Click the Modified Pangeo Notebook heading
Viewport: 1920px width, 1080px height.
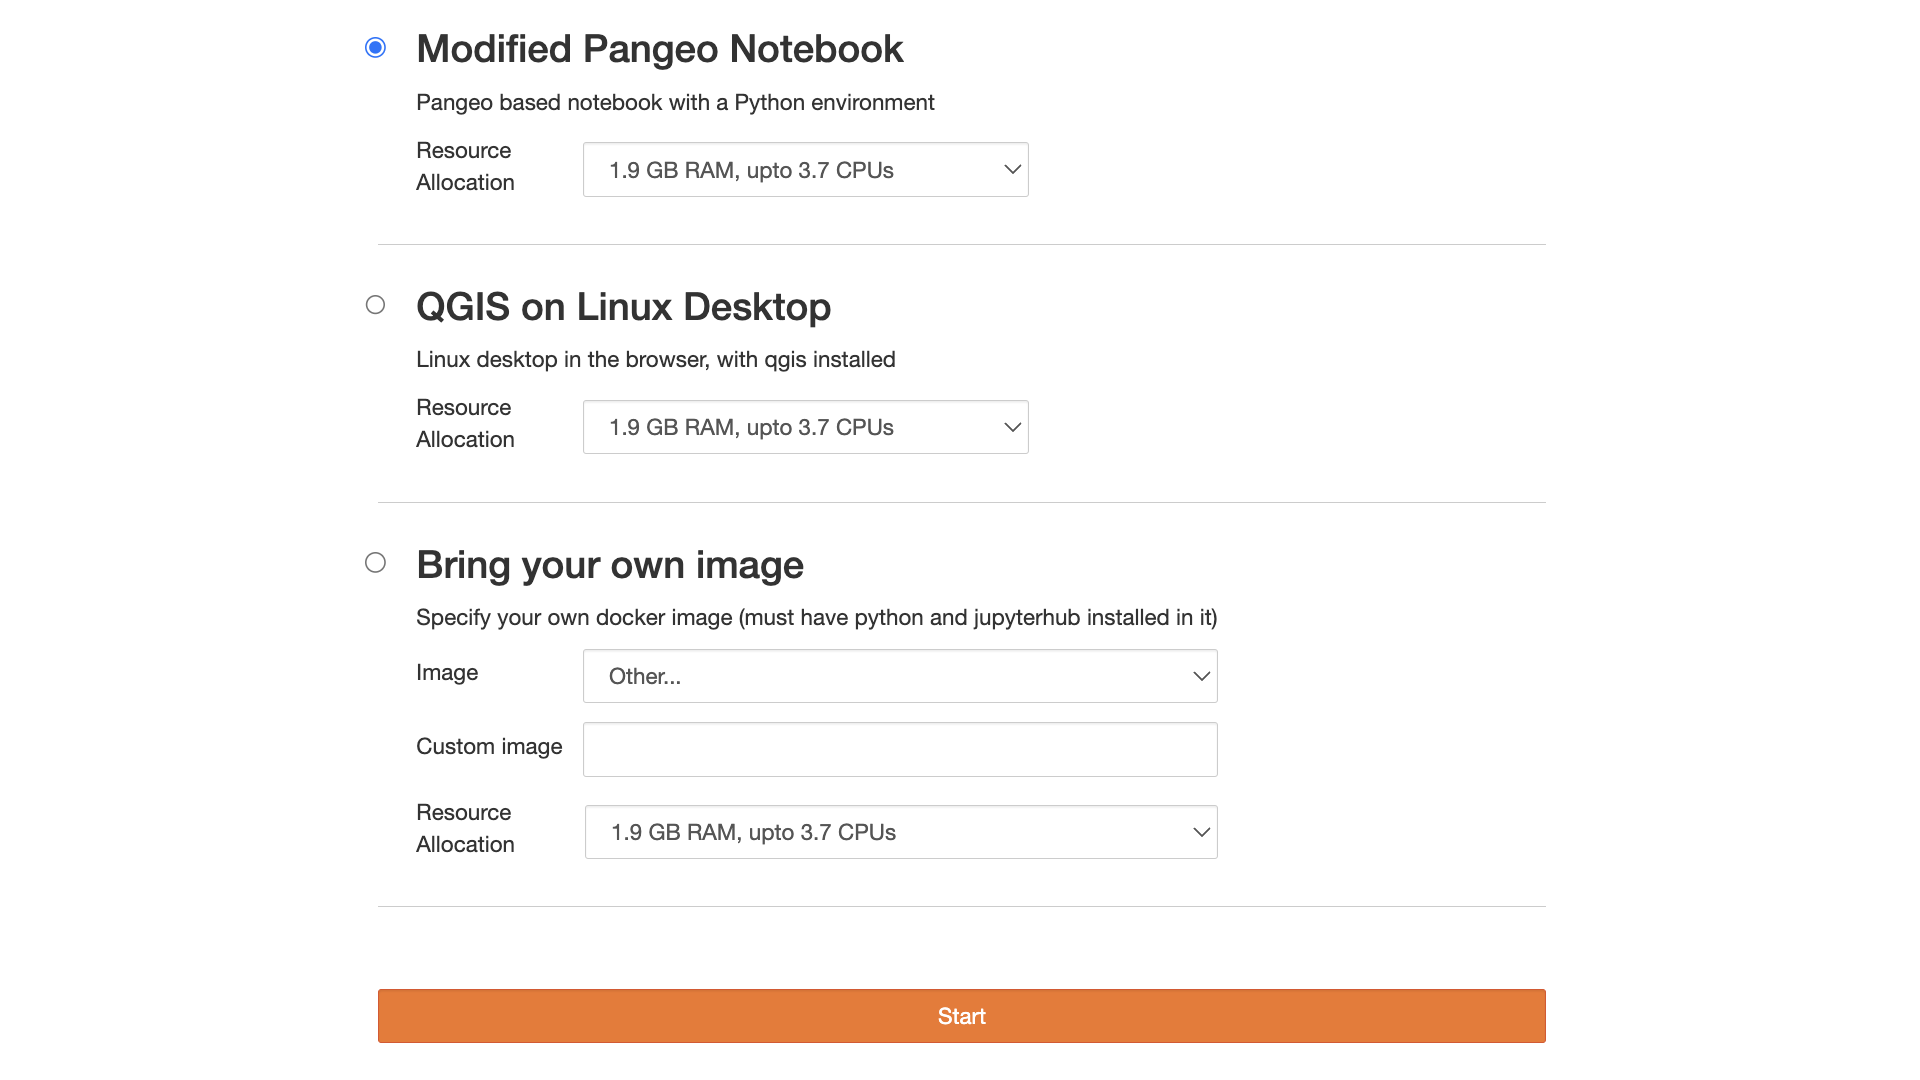(659, 49)
